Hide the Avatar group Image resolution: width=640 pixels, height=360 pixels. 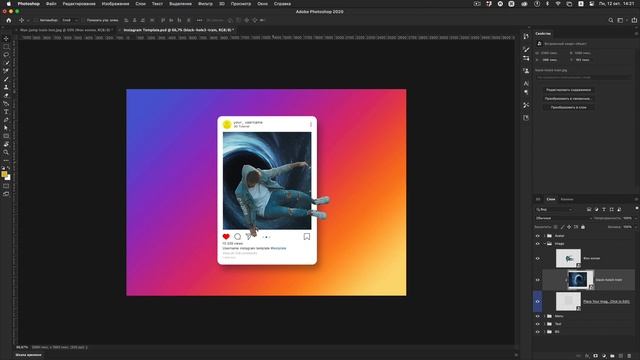coord(538,236)
